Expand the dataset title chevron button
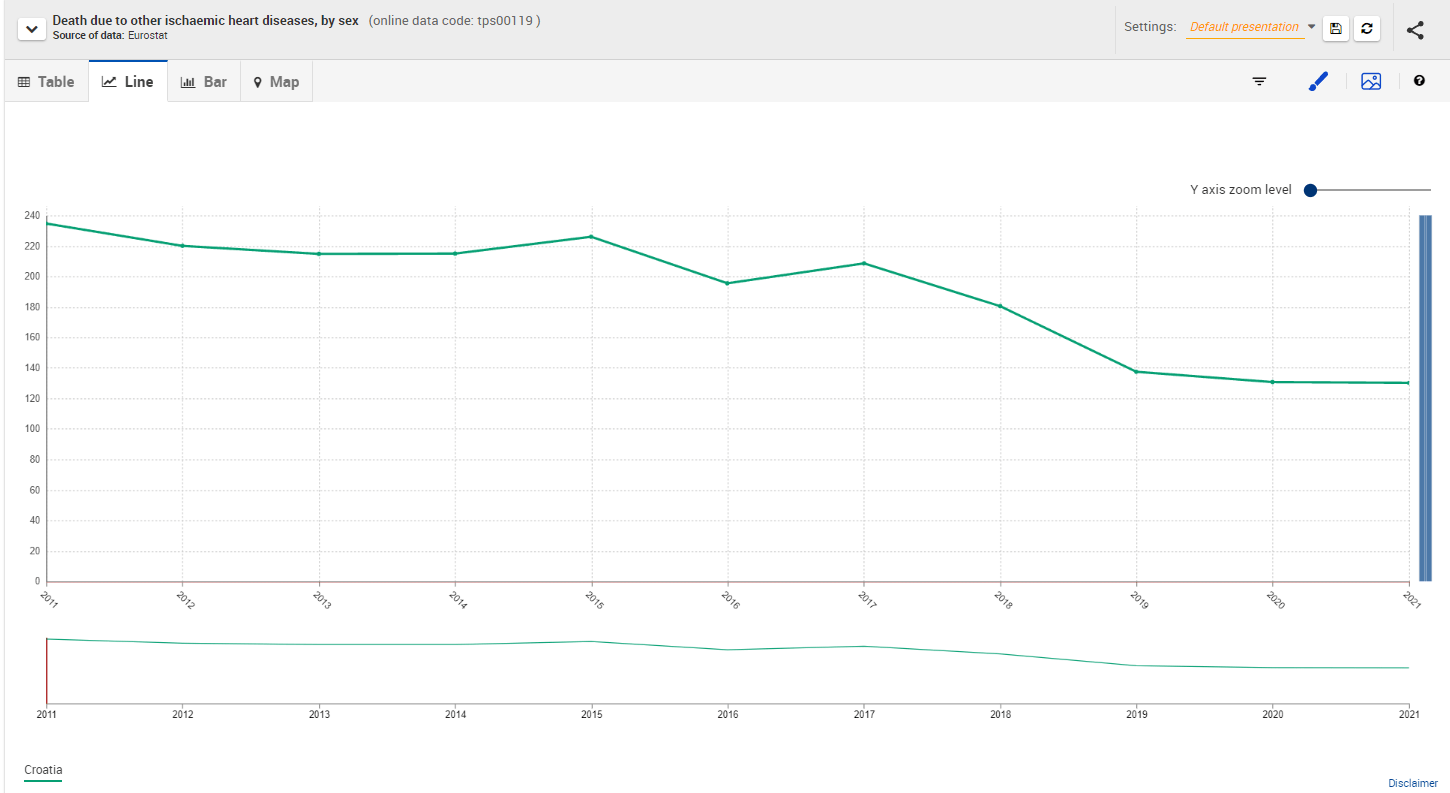1450x793 pixels. (31, 29)
